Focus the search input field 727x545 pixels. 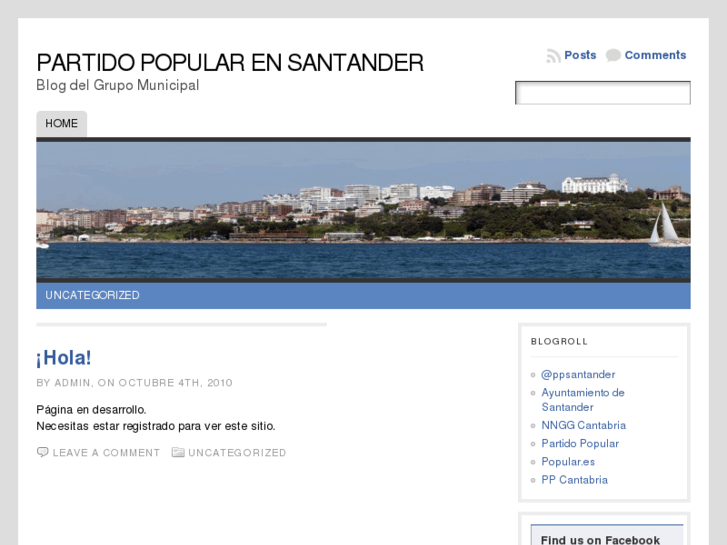(x=603, y=93)
